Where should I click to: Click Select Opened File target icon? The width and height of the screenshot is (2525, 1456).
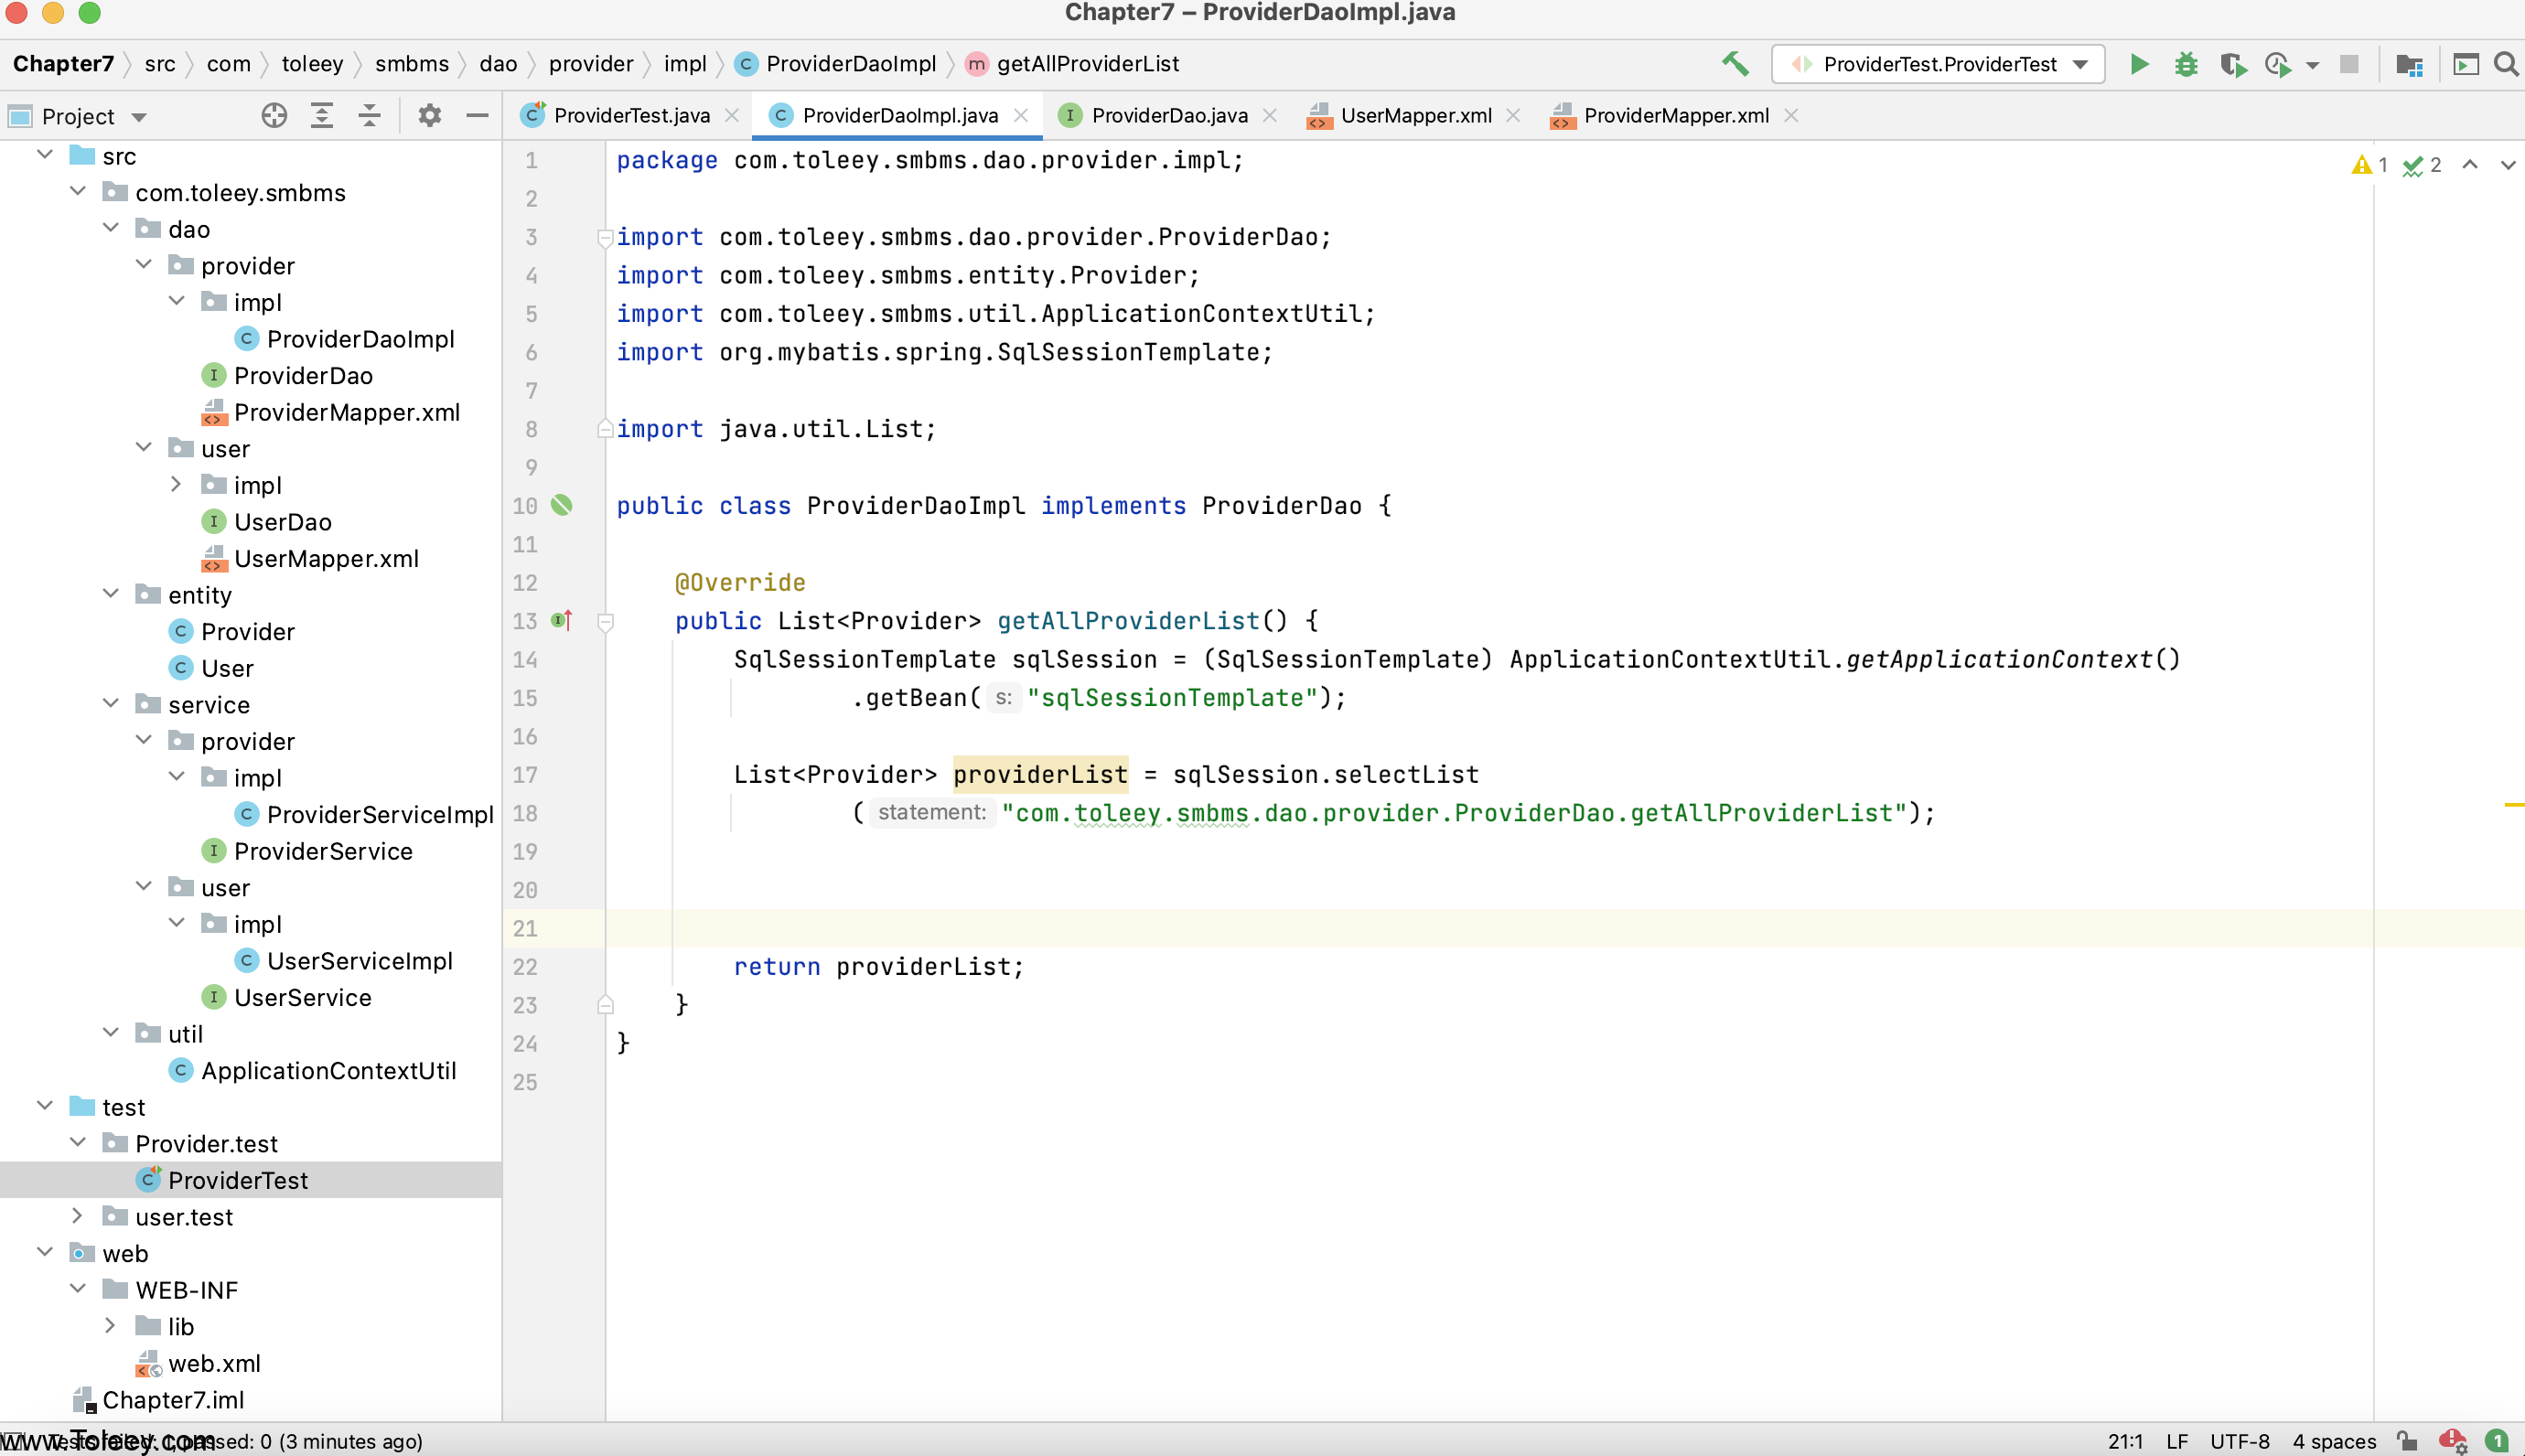(x=274, y=116)
